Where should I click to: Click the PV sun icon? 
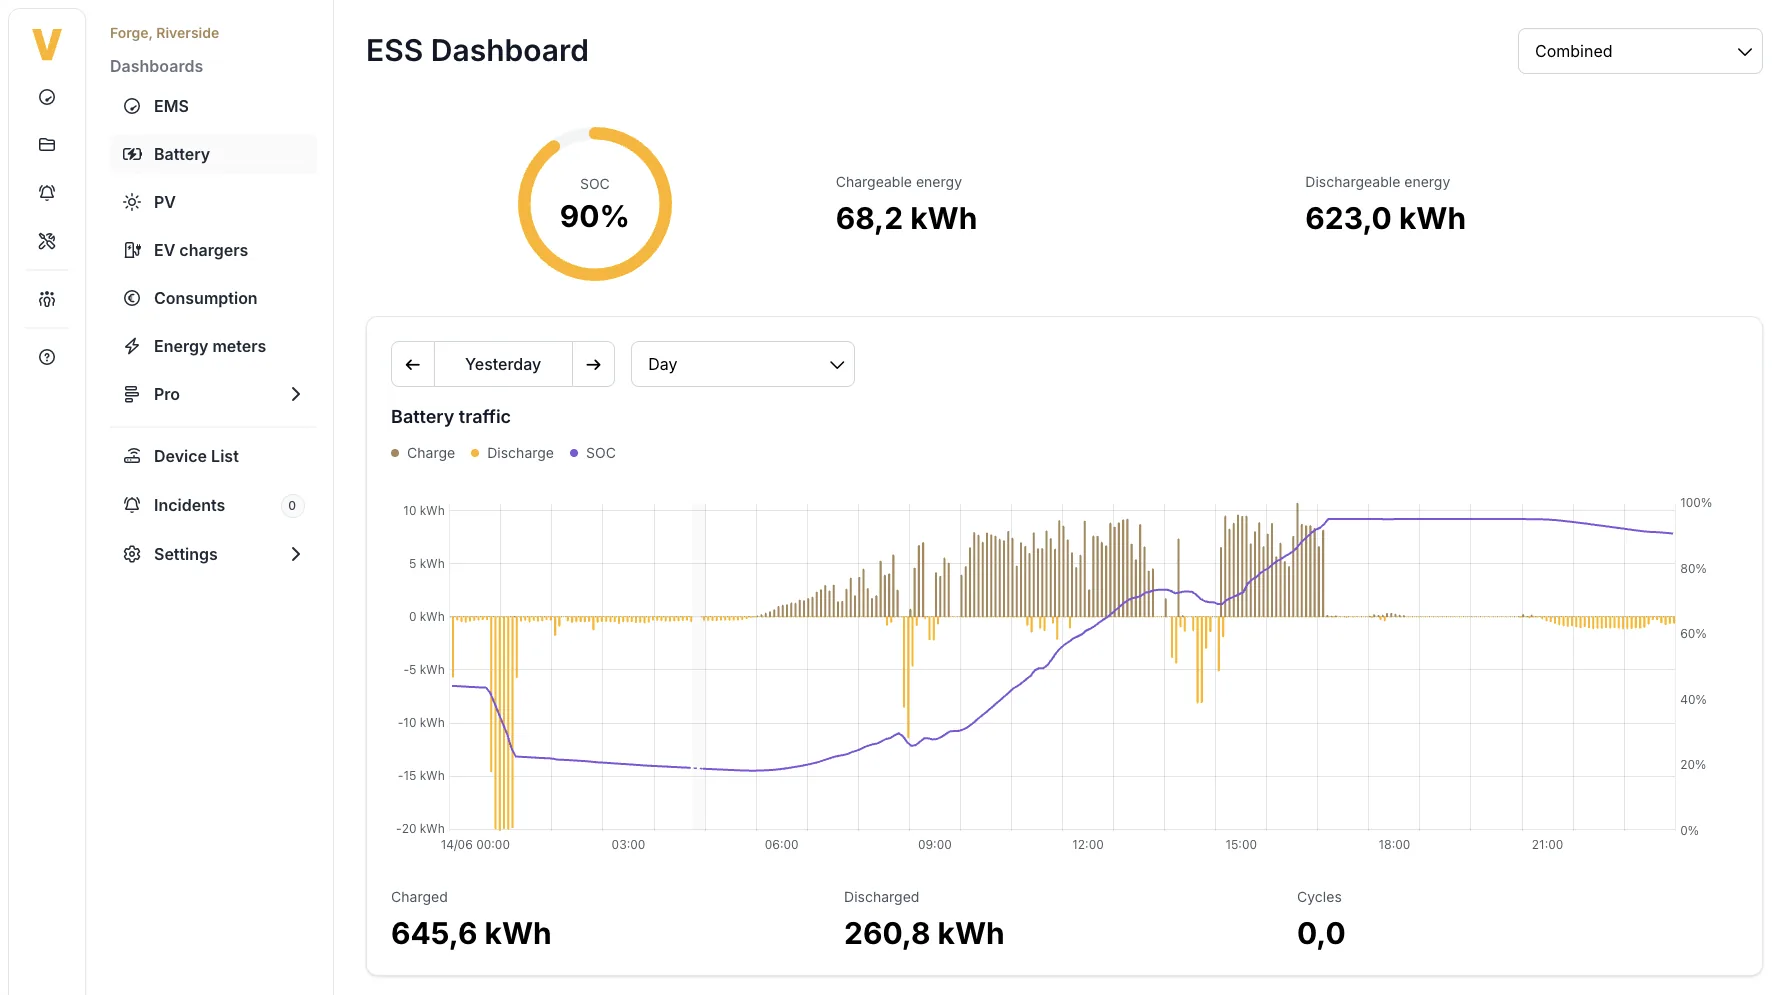pos(132,202)
